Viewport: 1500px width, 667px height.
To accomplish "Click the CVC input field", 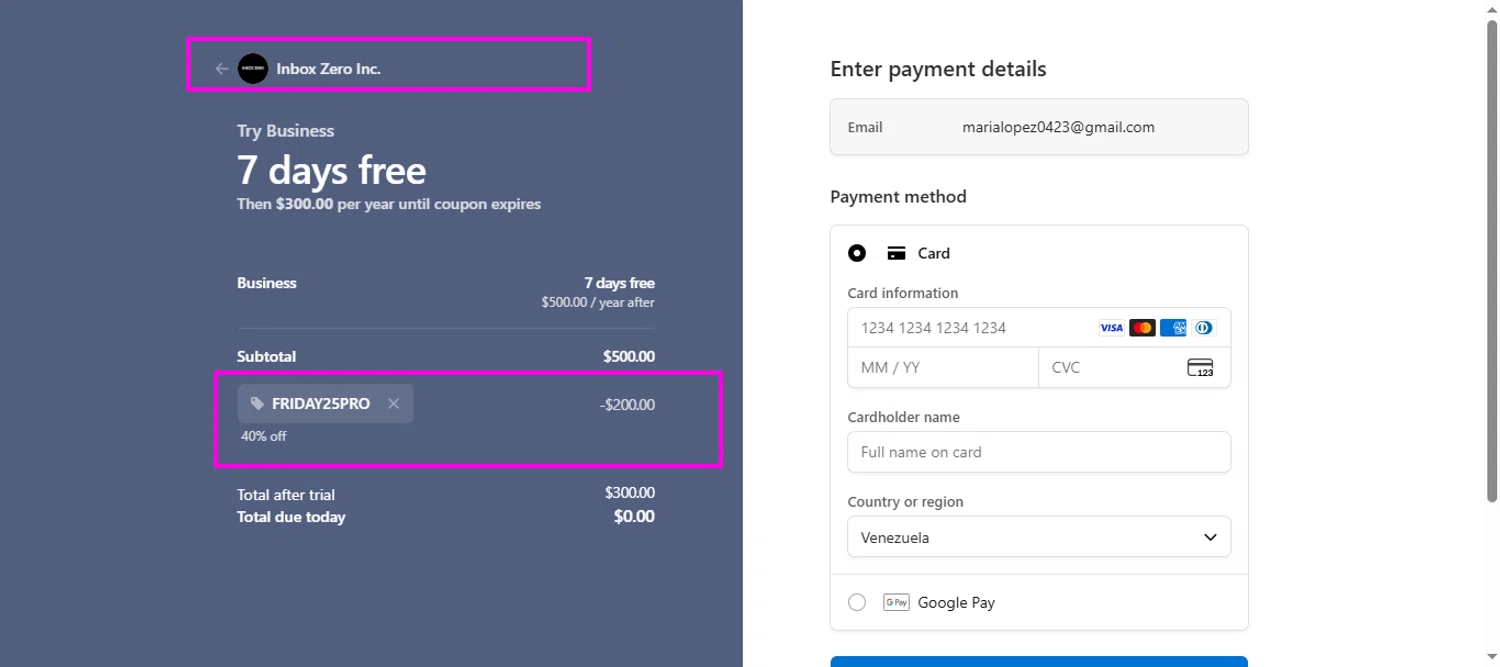I will 1110,368.
